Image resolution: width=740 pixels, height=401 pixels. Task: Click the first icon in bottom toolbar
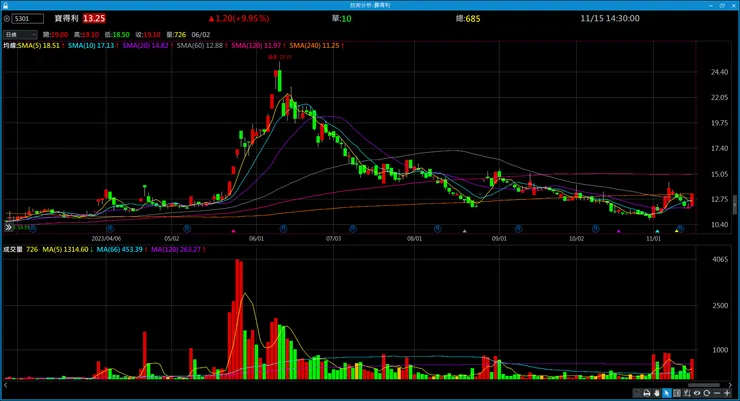637,393
